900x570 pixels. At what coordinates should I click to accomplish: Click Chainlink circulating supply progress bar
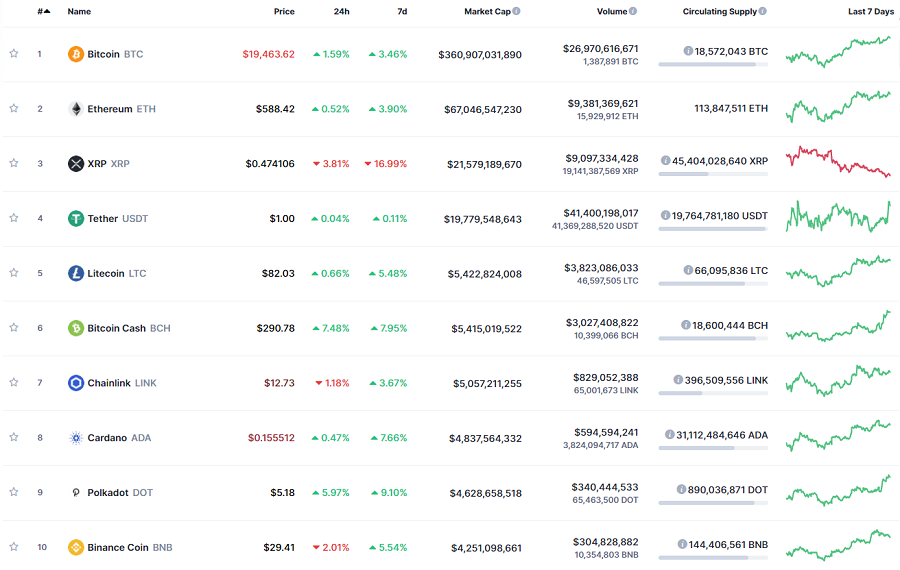tap(713, 393)
